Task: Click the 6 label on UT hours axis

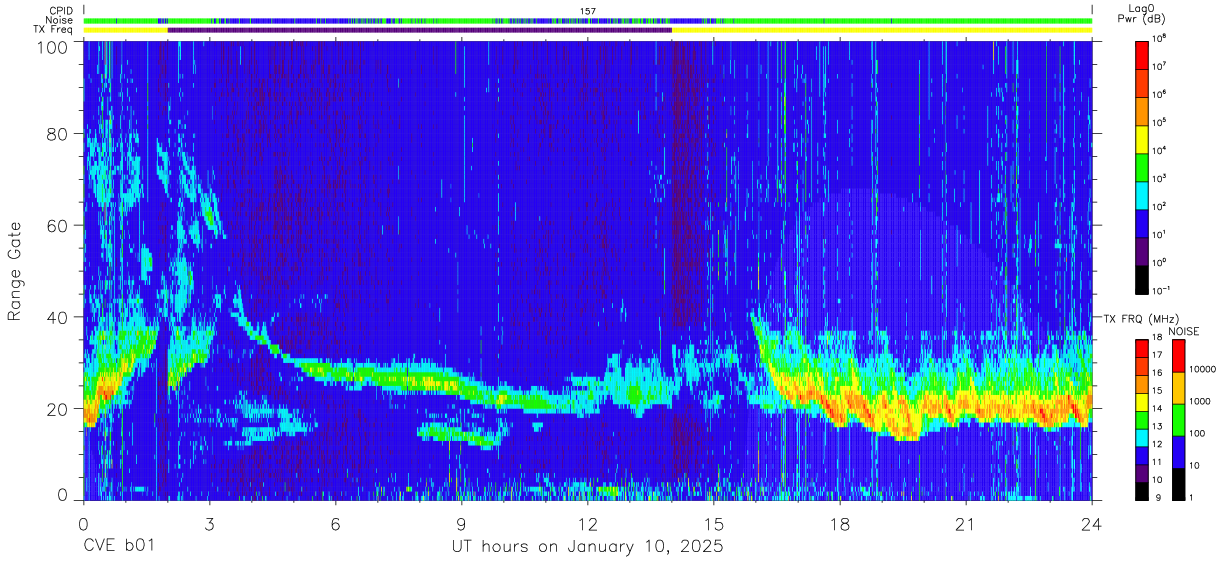Action: click(336, 524)
